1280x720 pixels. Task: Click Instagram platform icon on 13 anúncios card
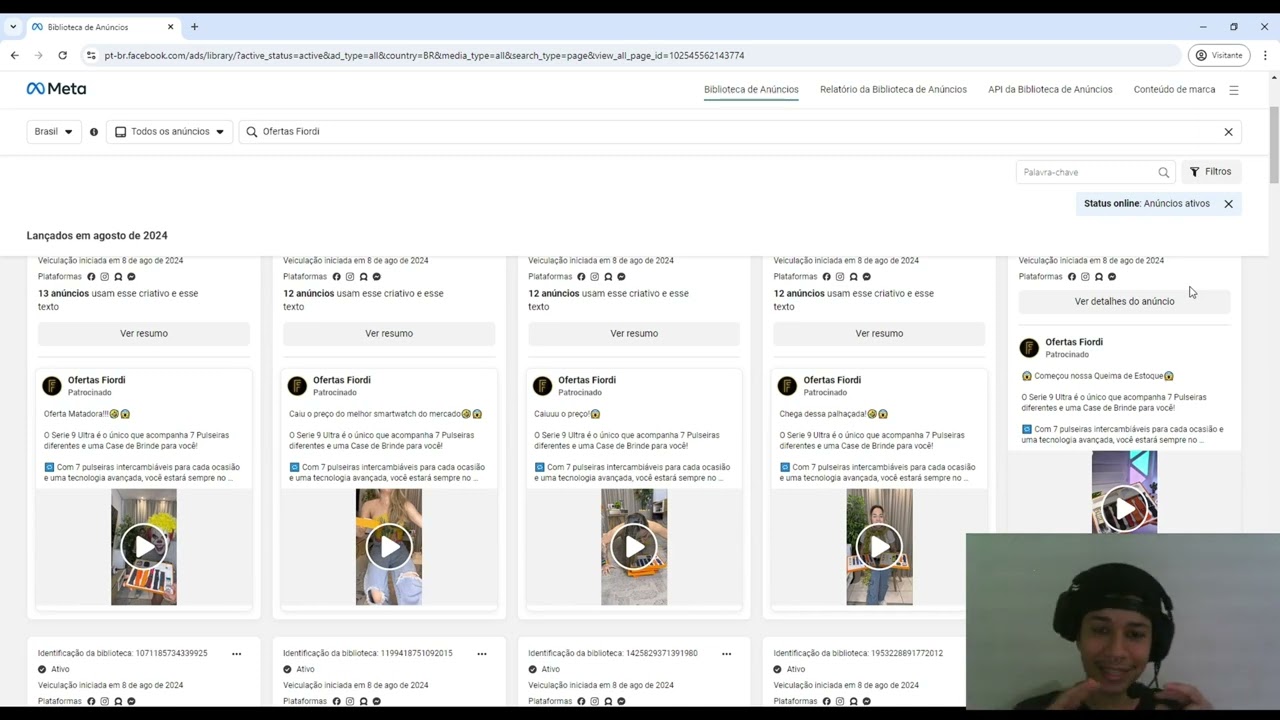point(104,277)
